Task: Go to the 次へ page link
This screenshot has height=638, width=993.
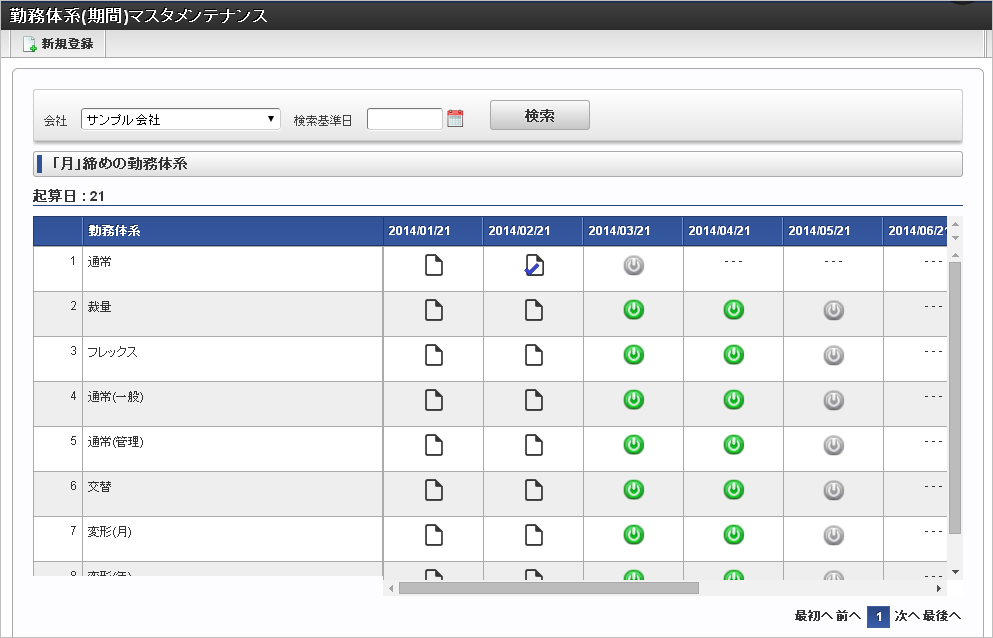Action: pos(907,615)
